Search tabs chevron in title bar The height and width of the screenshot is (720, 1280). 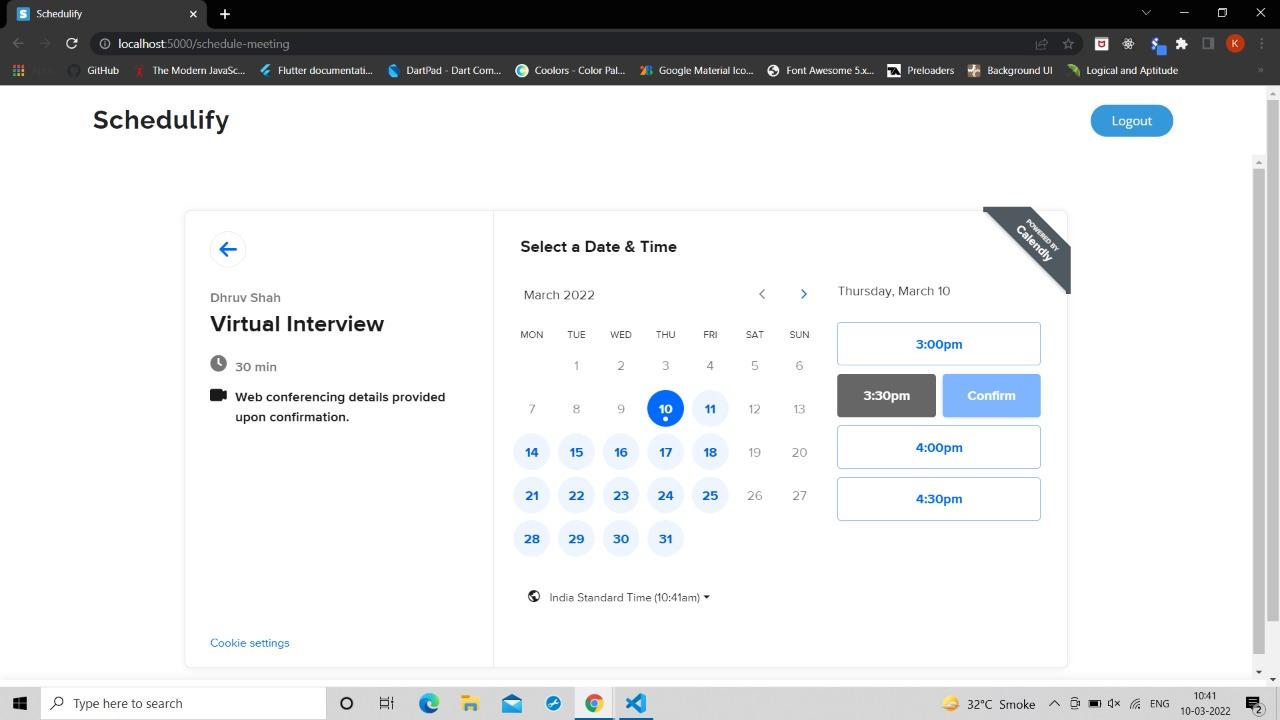click(1146, 13)
